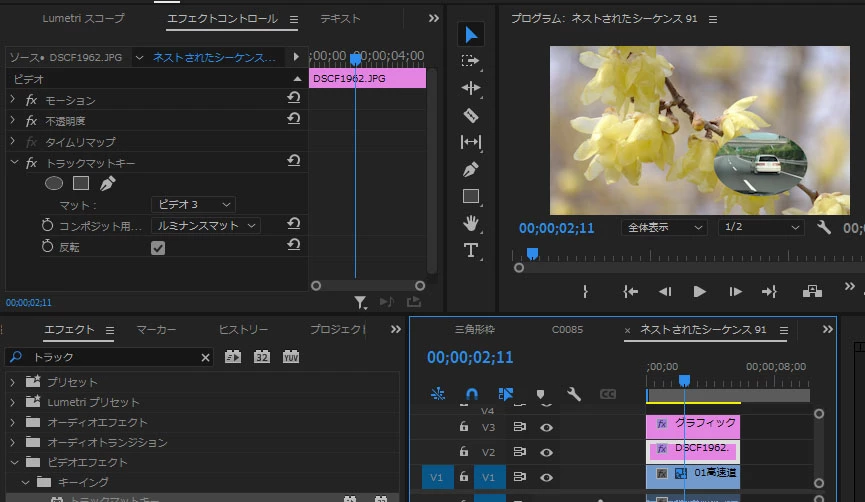Viewport: 865px width, 502px height.
Task: Switch to 三角形枠 sequence tab
Action: click(474, 329)
